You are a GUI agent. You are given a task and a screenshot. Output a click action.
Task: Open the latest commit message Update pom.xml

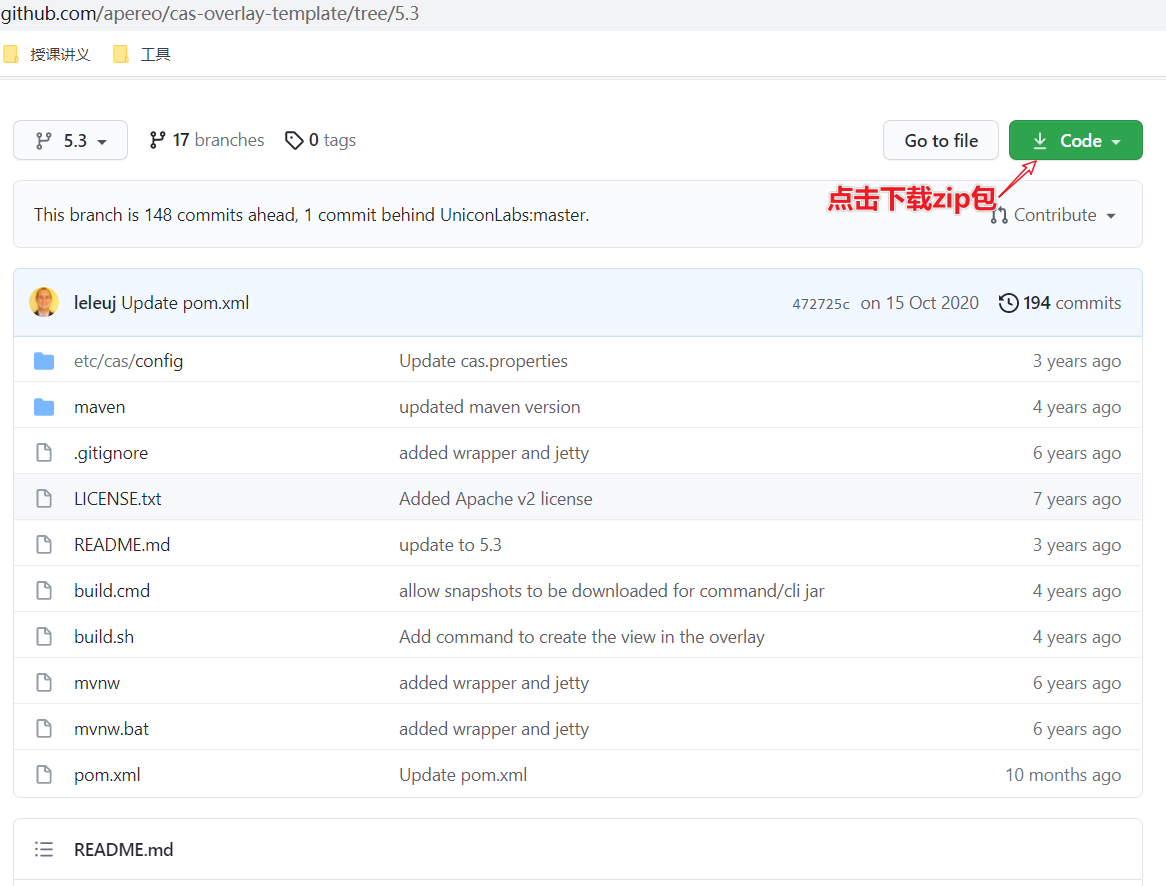pos(185,303)
